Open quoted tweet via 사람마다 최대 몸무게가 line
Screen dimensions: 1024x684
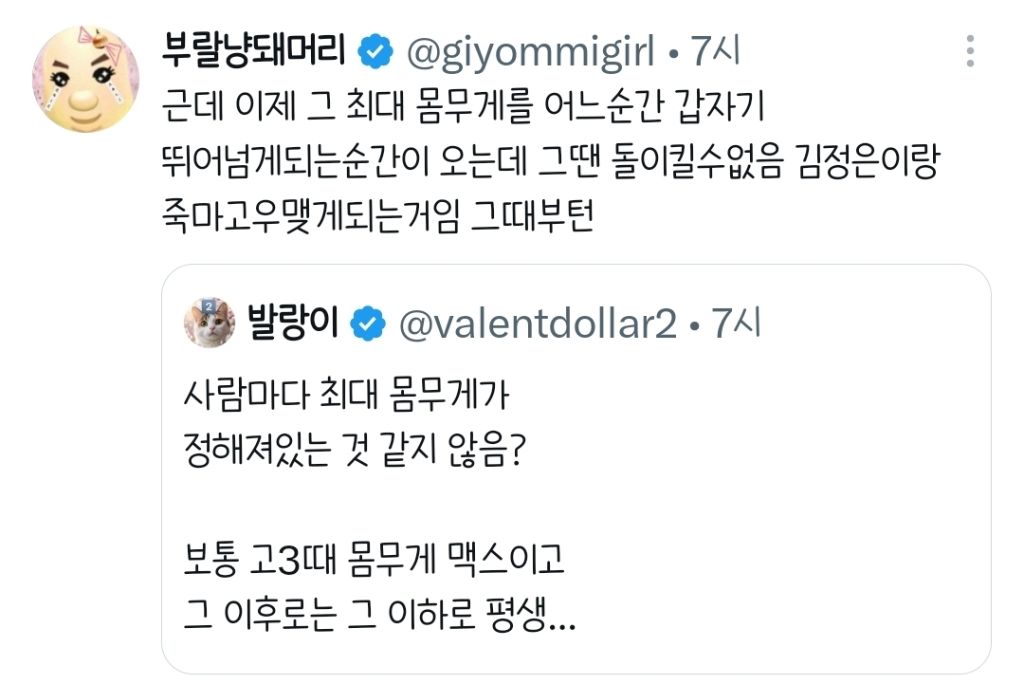tap(346, 395)
